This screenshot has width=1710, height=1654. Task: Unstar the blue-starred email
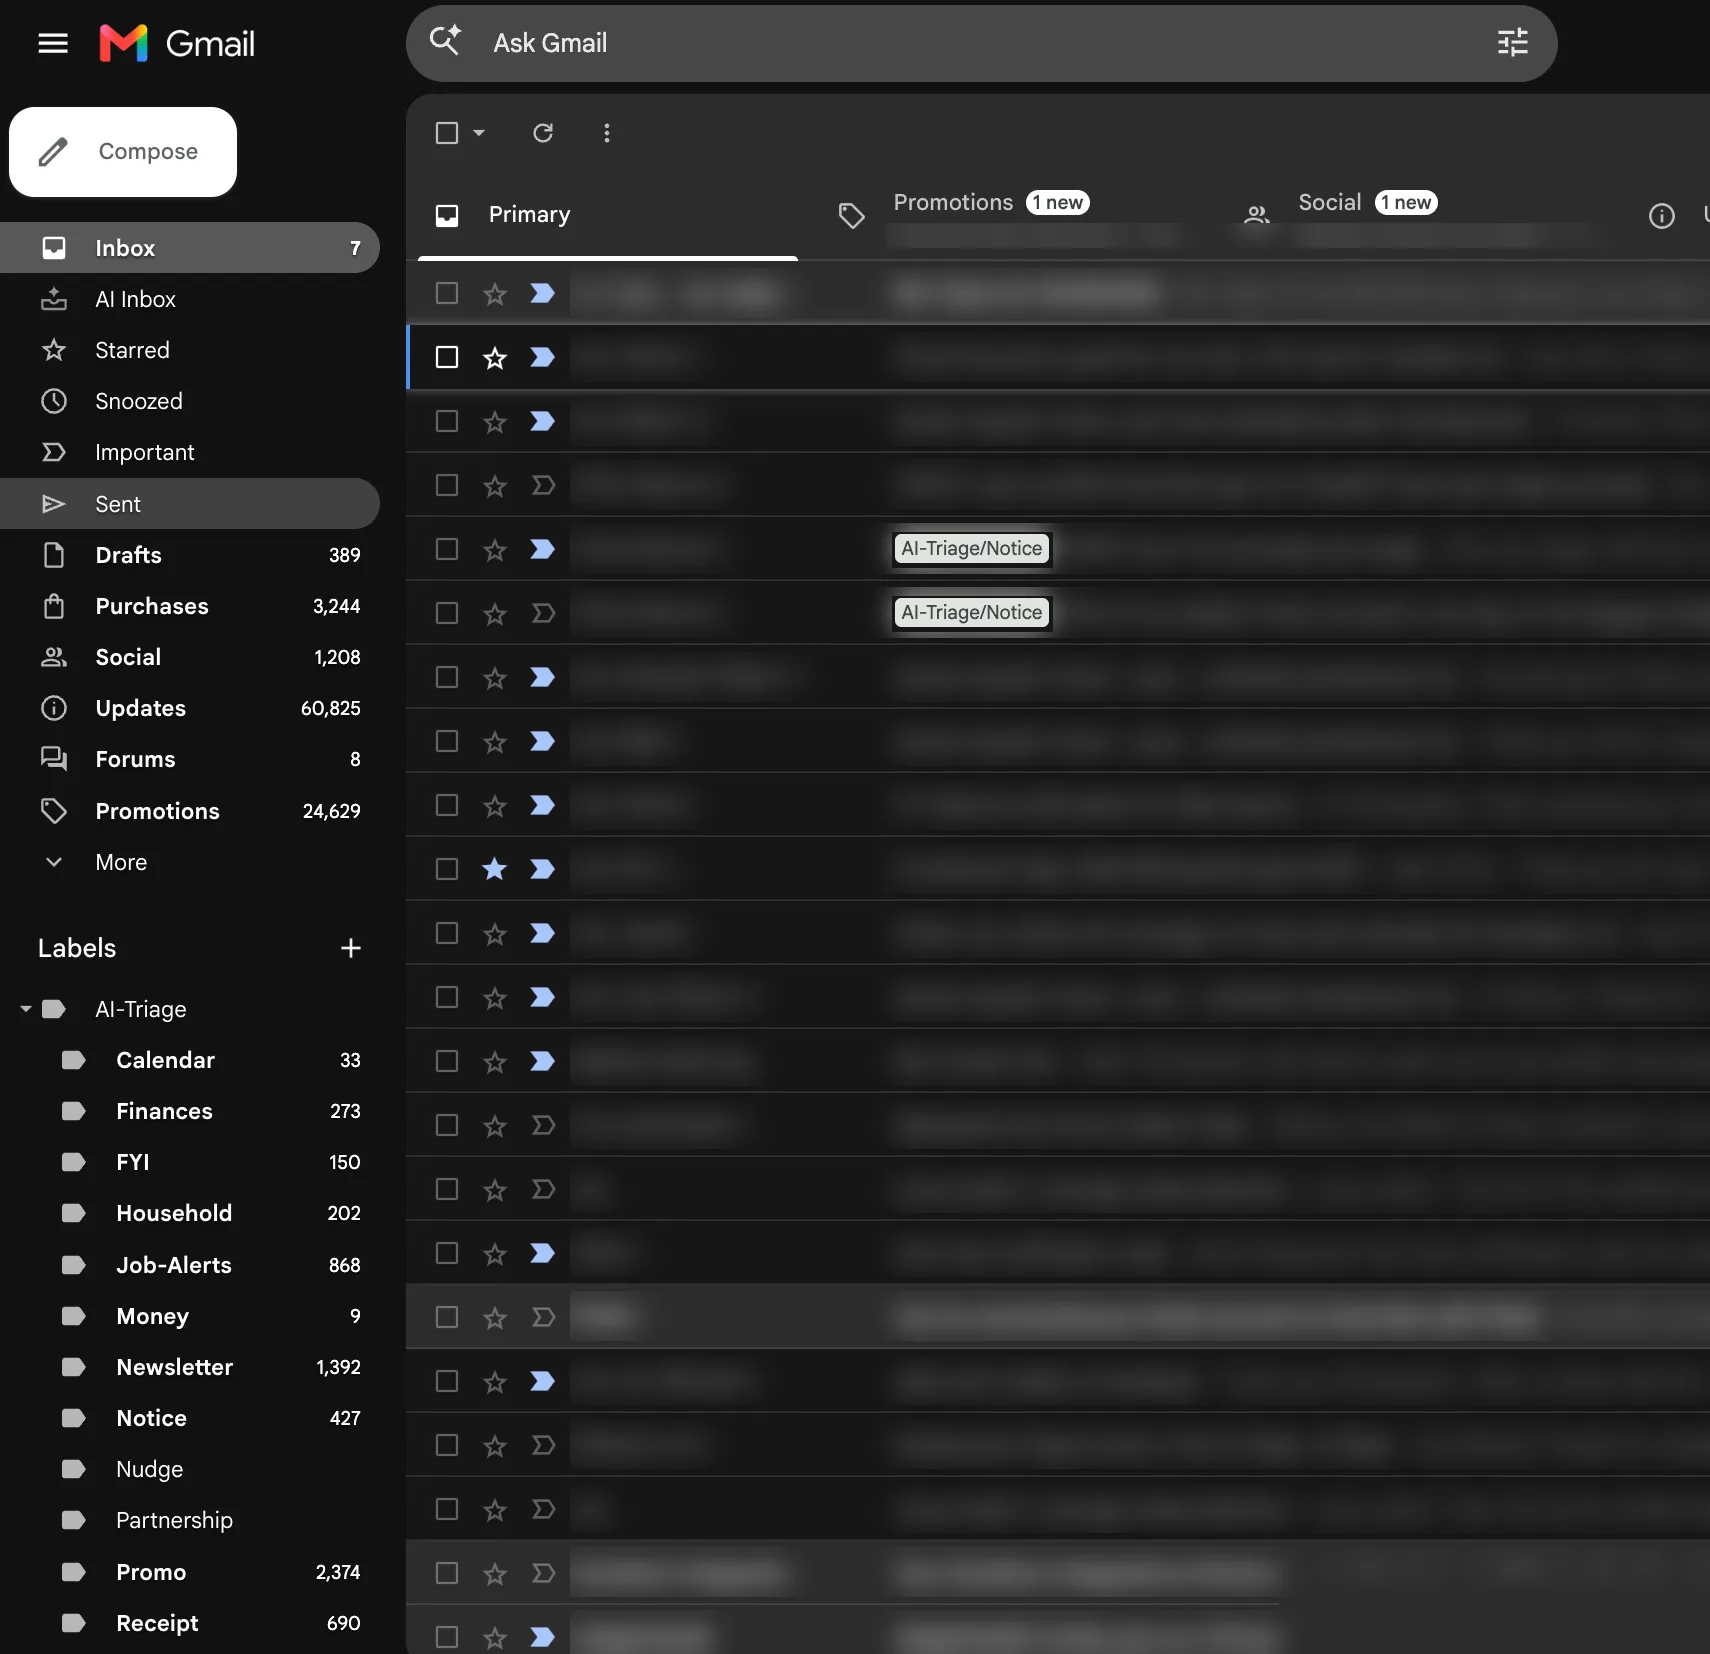coord(495,869)
